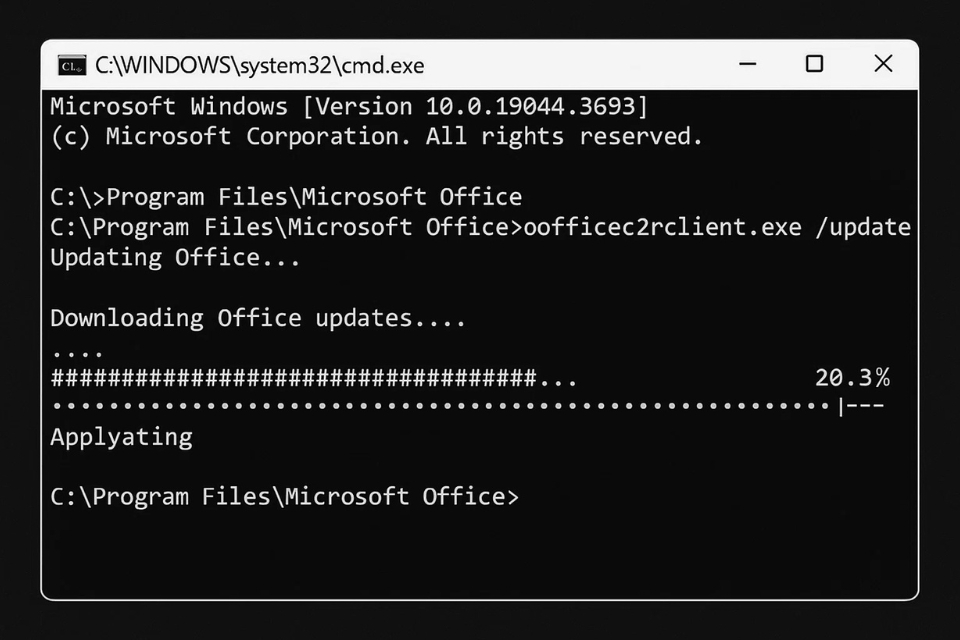This screenshot has width=960, height=640.
Task: Click the dotted progress line
Action: [x=440, y=406]
